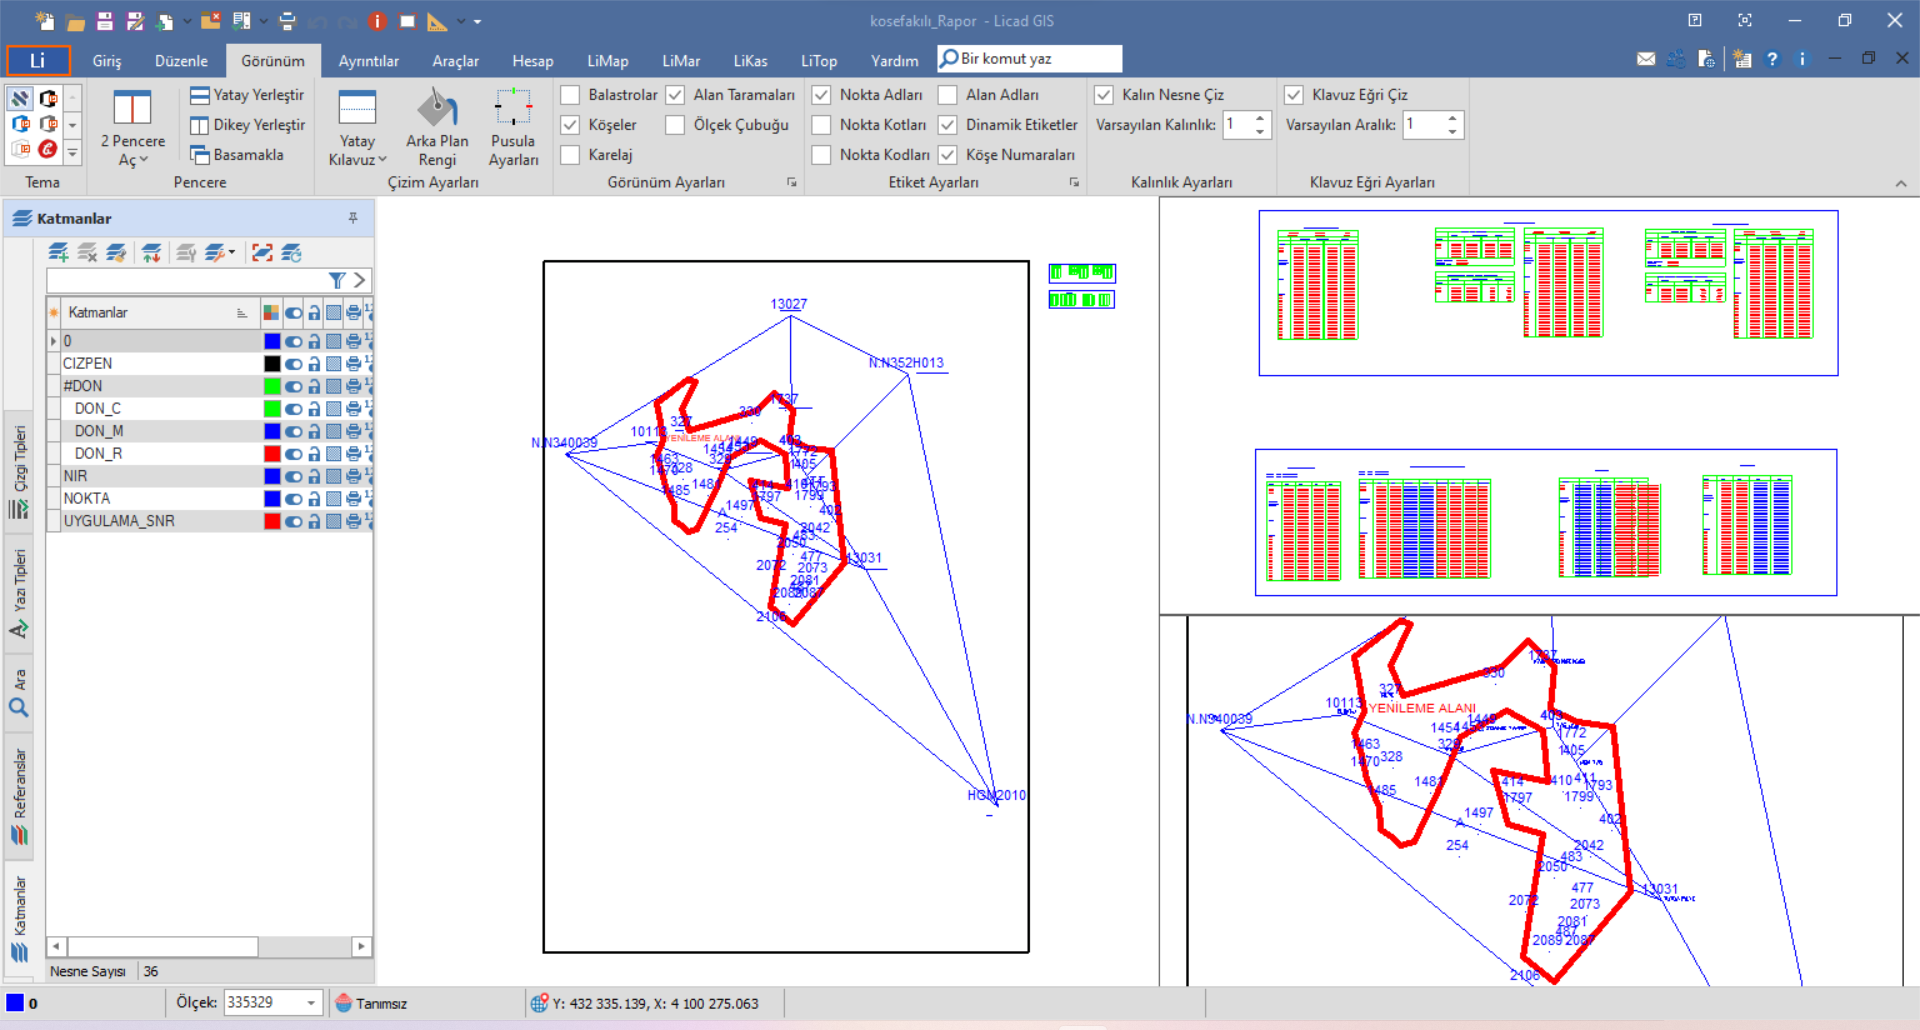Uncheck the Köşeler checkbox

[x=570, y=125]
